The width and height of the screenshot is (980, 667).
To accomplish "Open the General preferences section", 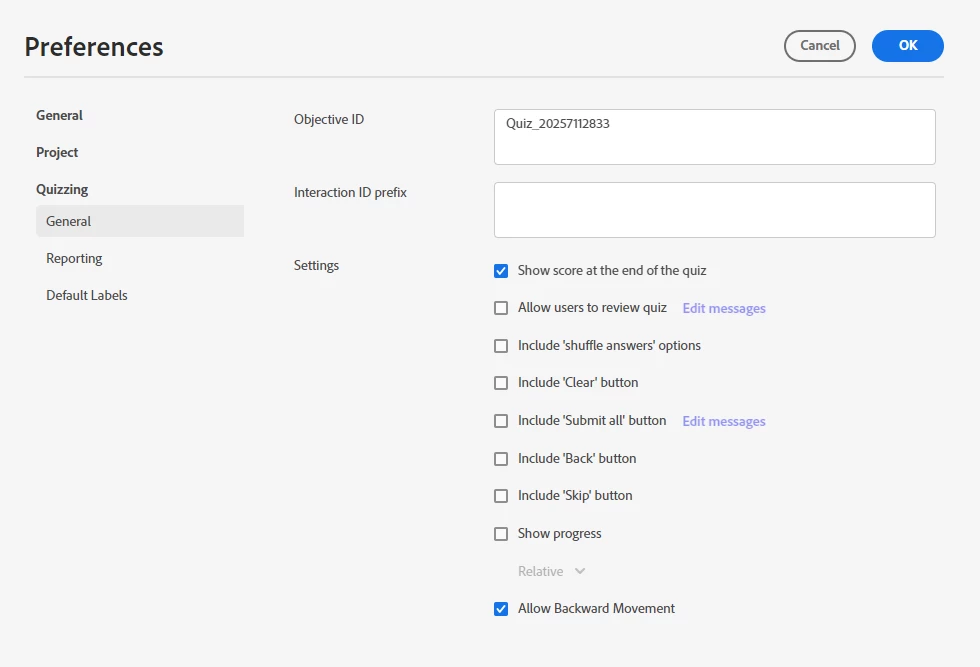I will click(60, 116).
